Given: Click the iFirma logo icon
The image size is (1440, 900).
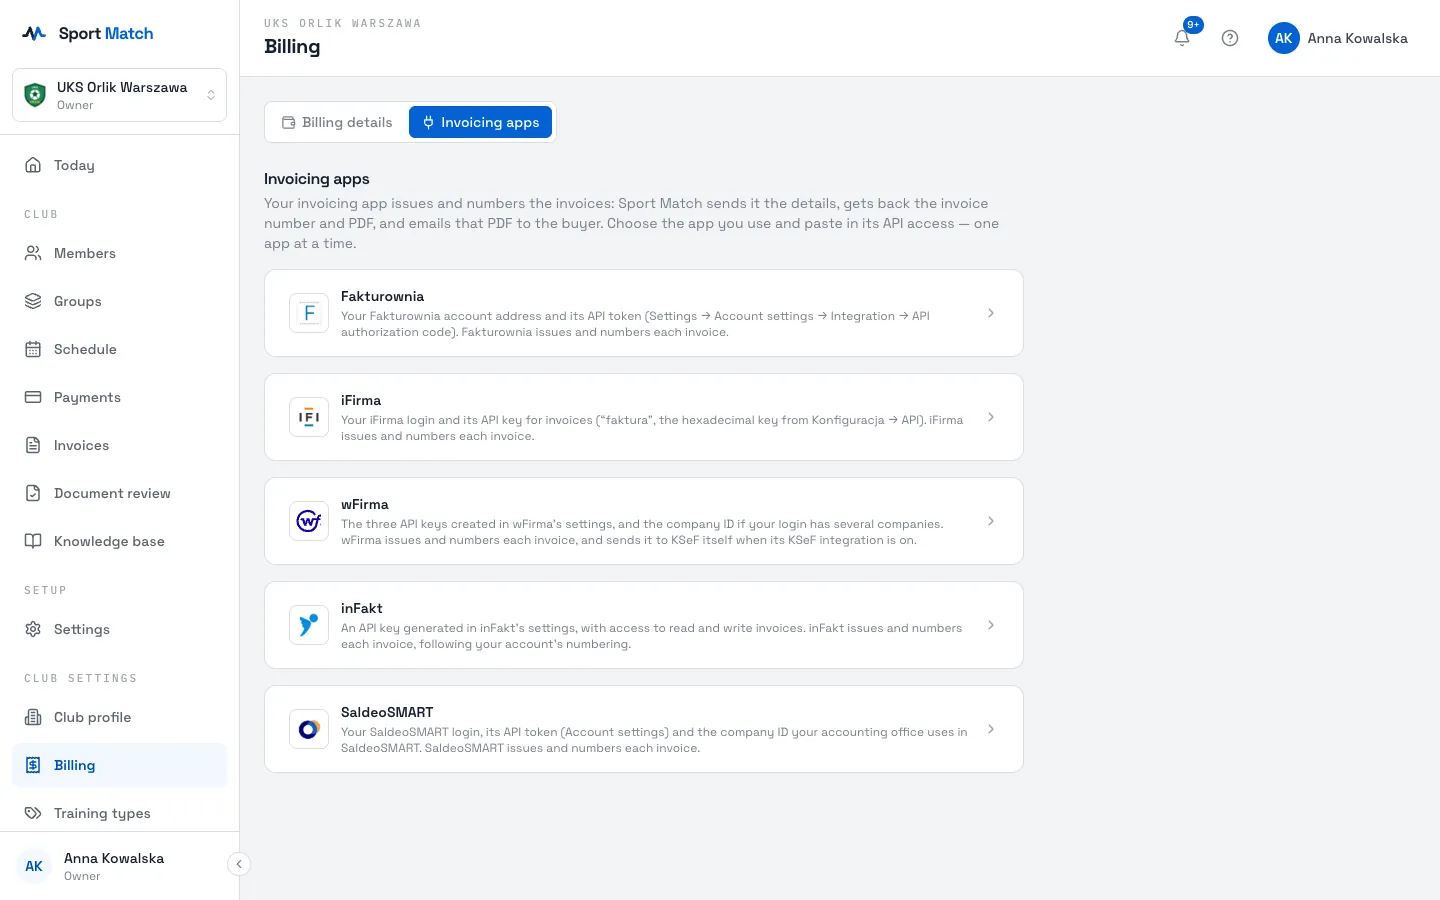Looking at the screenshot, I should (x=309, y=417).
